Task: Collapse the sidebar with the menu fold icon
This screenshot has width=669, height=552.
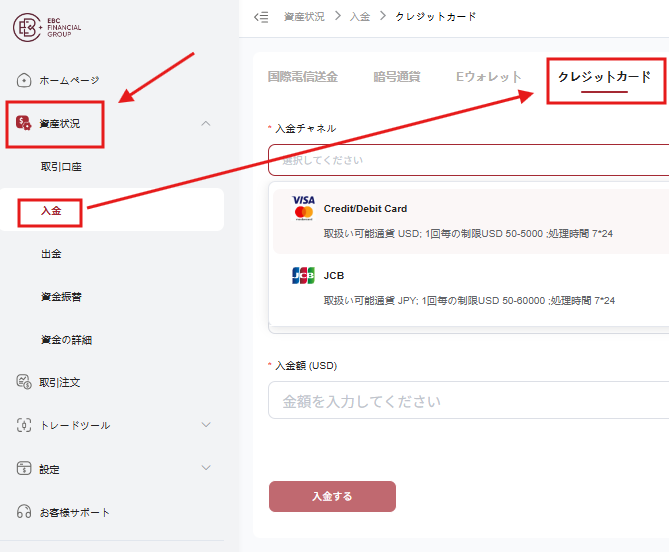Action: pyautogui.click(x=261, y=17)
